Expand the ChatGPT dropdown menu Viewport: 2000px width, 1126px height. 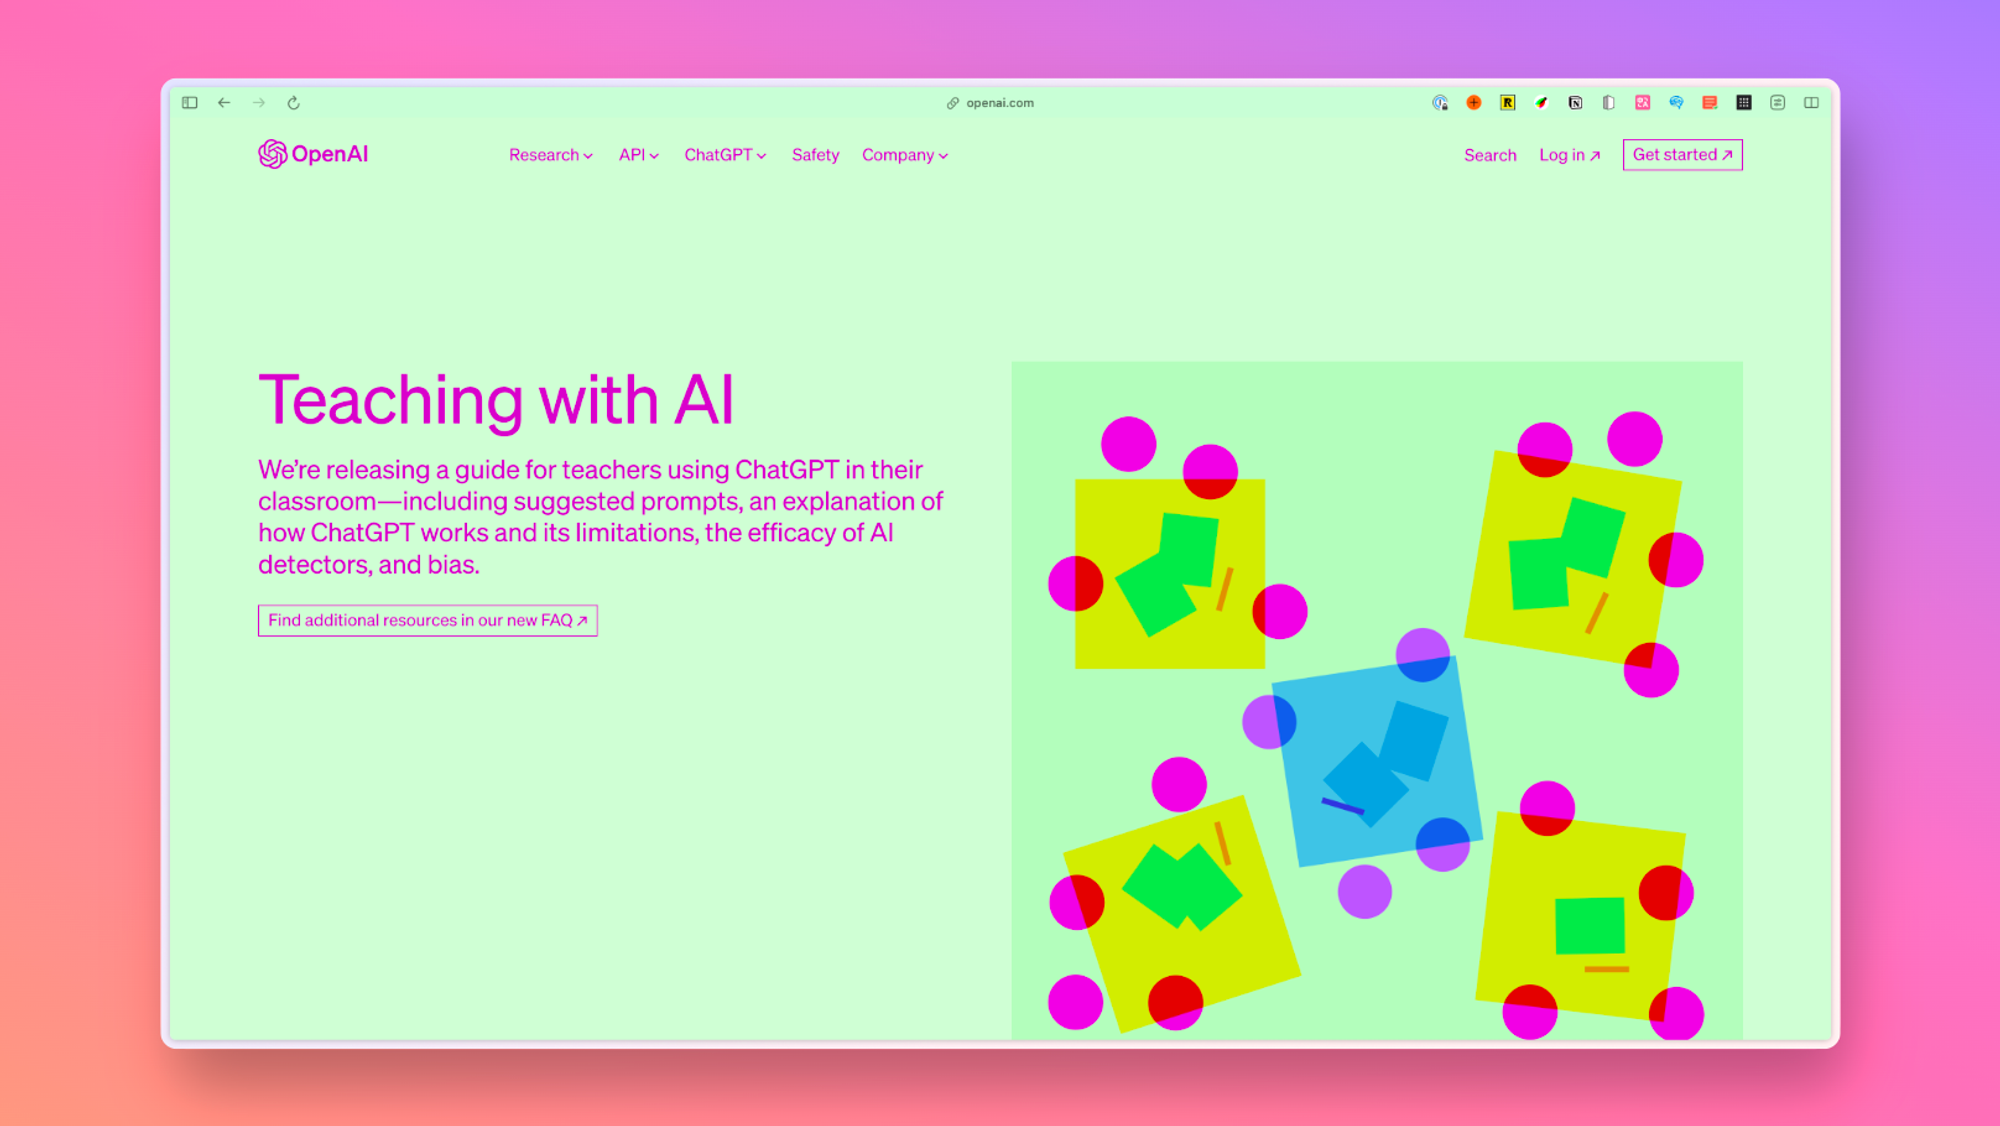tap(725, 155)
